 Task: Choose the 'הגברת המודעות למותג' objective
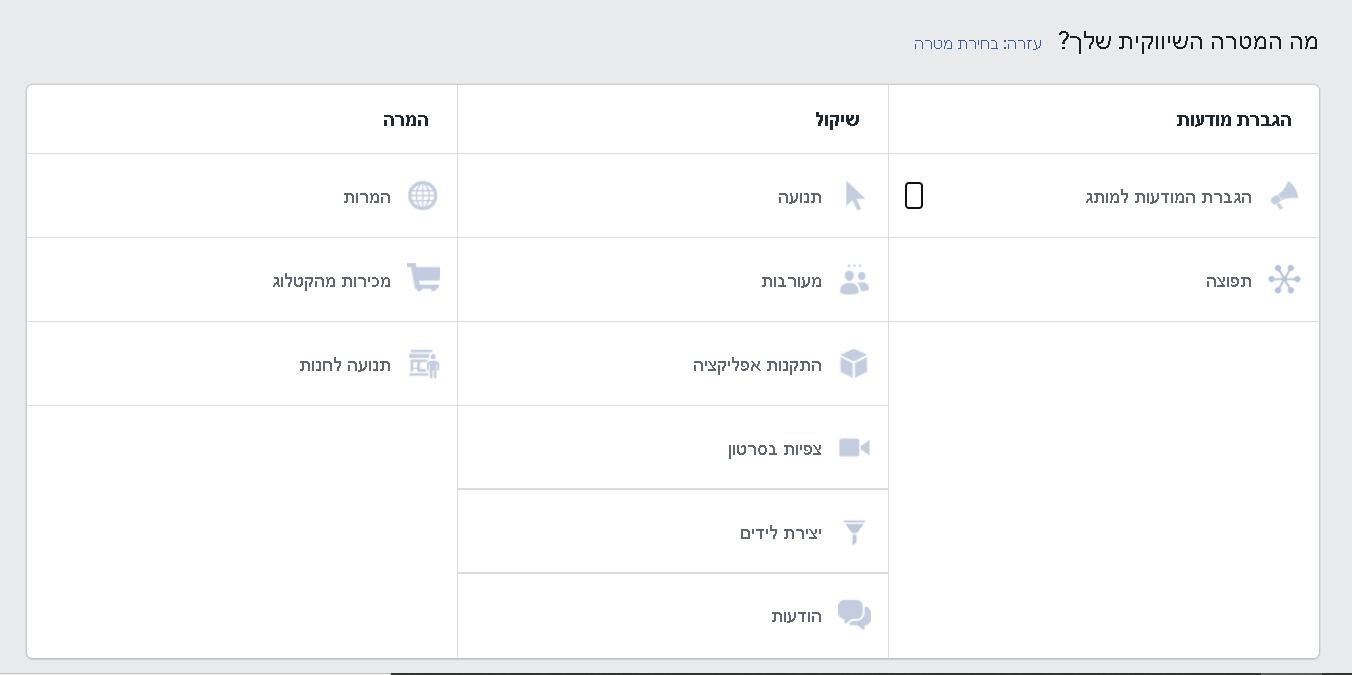pyautogui.click(x=1169, y=197)
